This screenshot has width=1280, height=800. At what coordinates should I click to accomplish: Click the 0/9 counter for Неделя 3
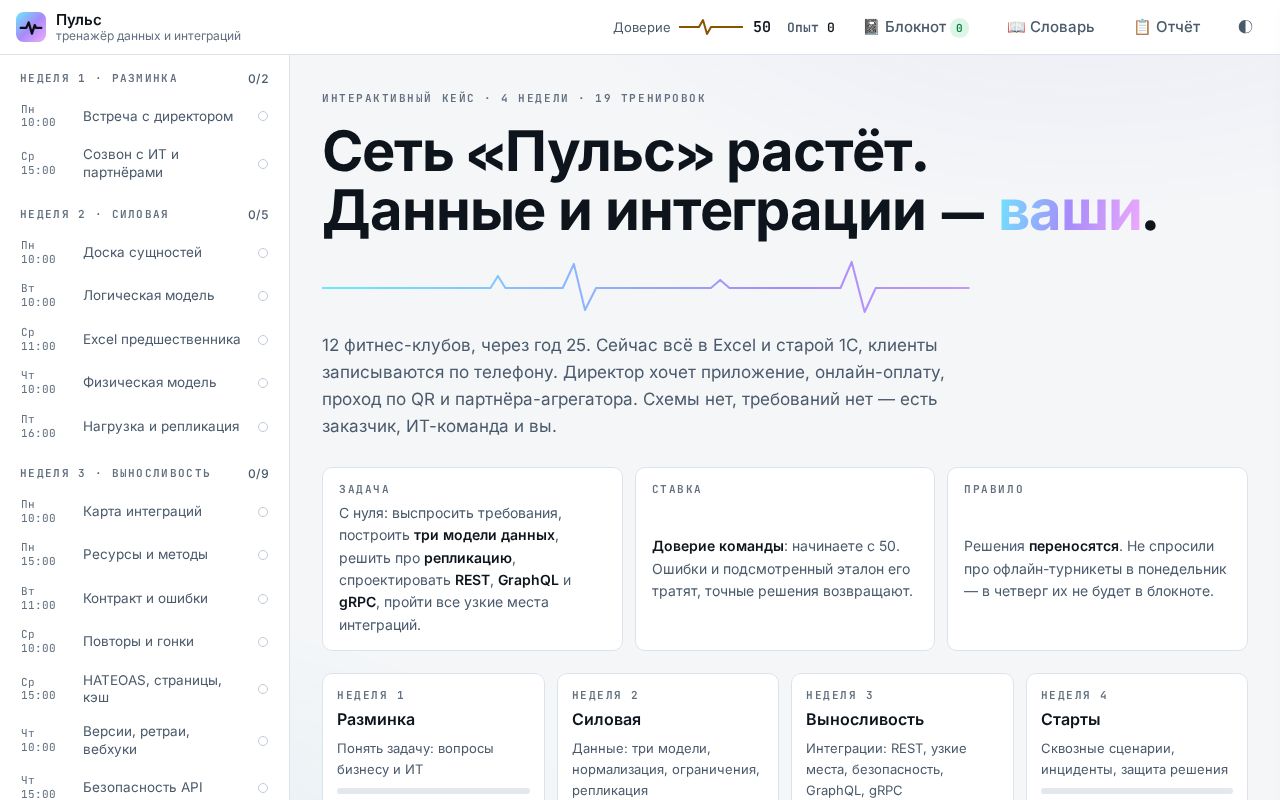(x=258, y=474)
